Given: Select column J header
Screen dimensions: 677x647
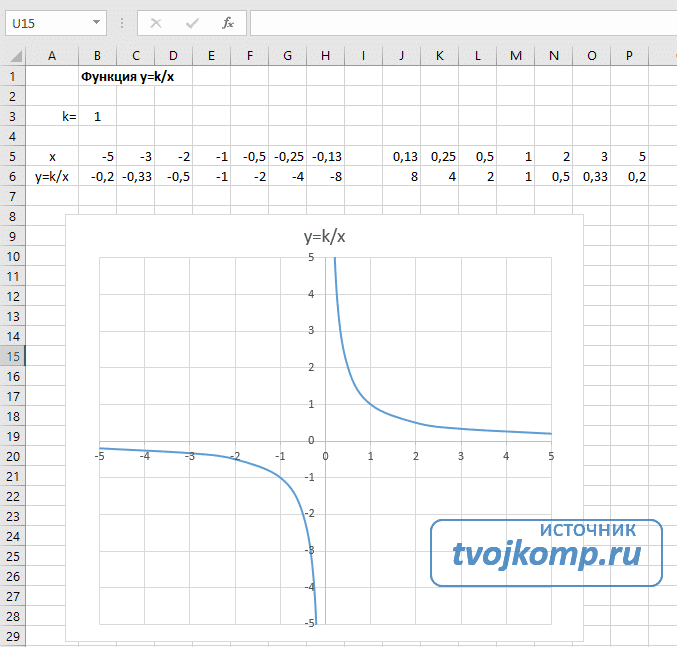Looking at the screenshot, I should click(x=401, y=57).
